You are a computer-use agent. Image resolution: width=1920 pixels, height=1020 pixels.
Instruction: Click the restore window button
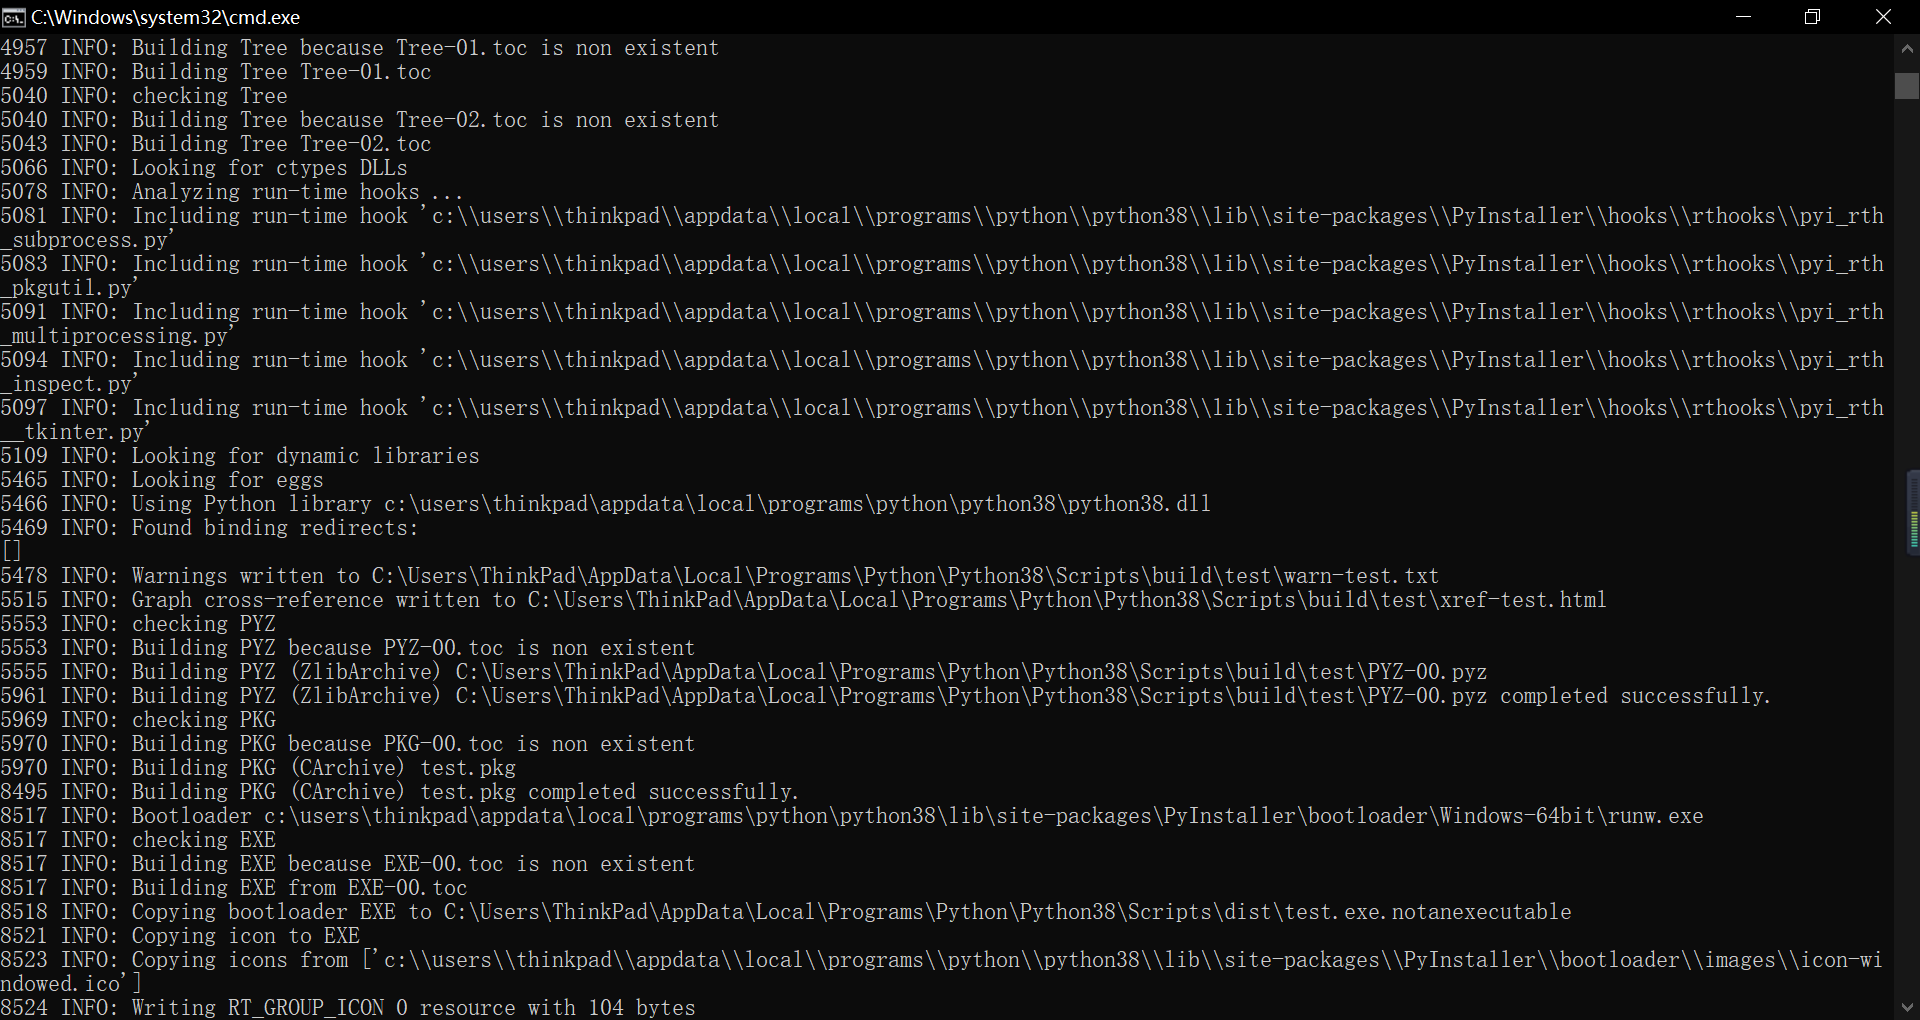(x=1813, y=16)
